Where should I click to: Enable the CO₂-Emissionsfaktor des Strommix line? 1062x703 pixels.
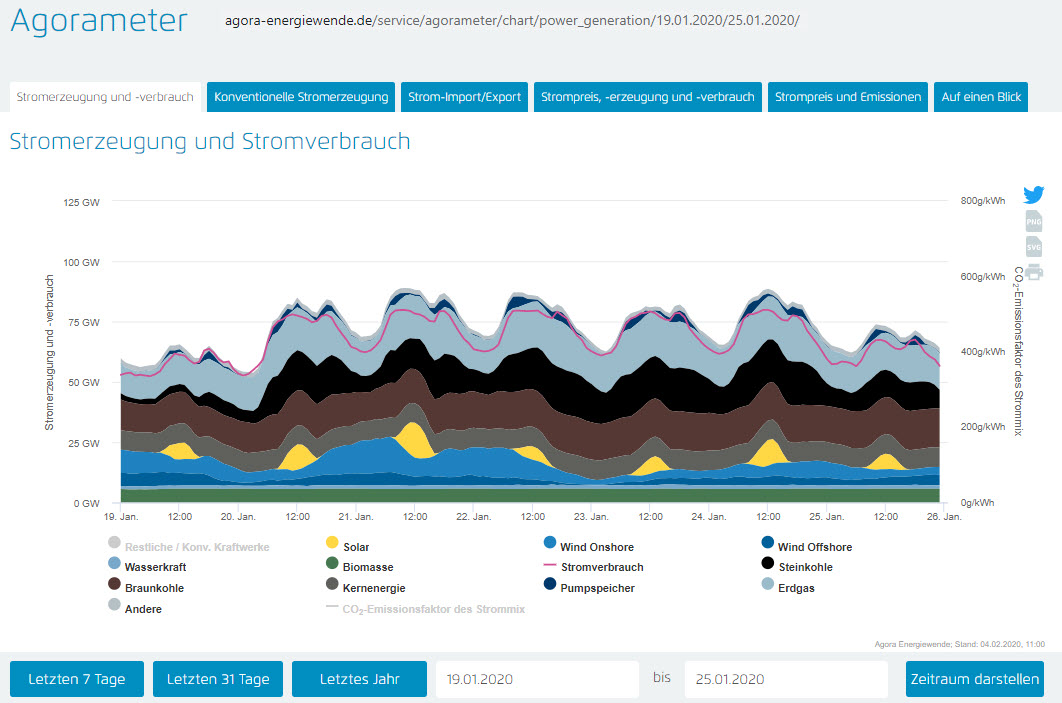click(433, 608)
